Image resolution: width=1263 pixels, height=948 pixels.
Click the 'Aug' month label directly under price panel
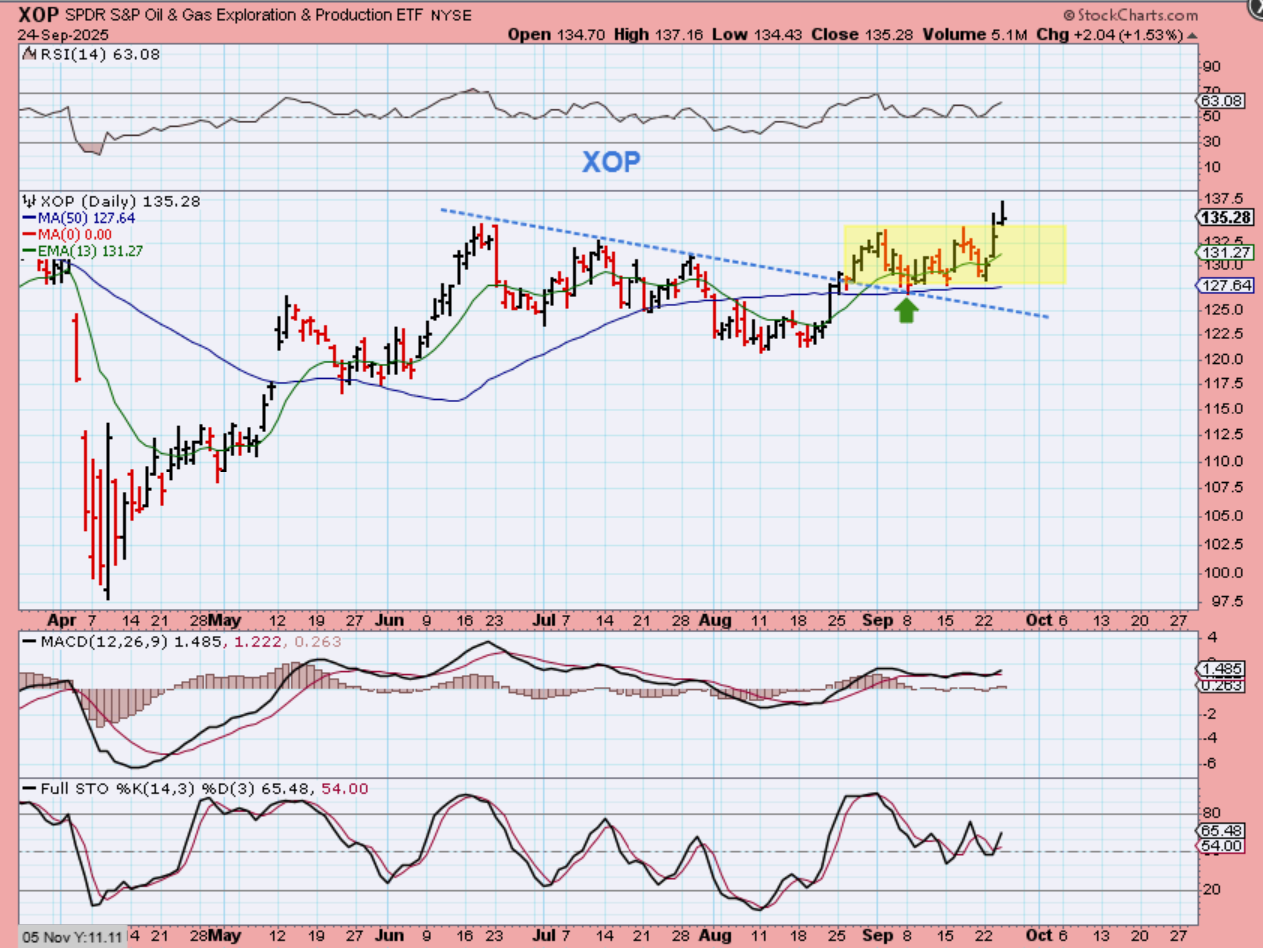pos(717,620)
